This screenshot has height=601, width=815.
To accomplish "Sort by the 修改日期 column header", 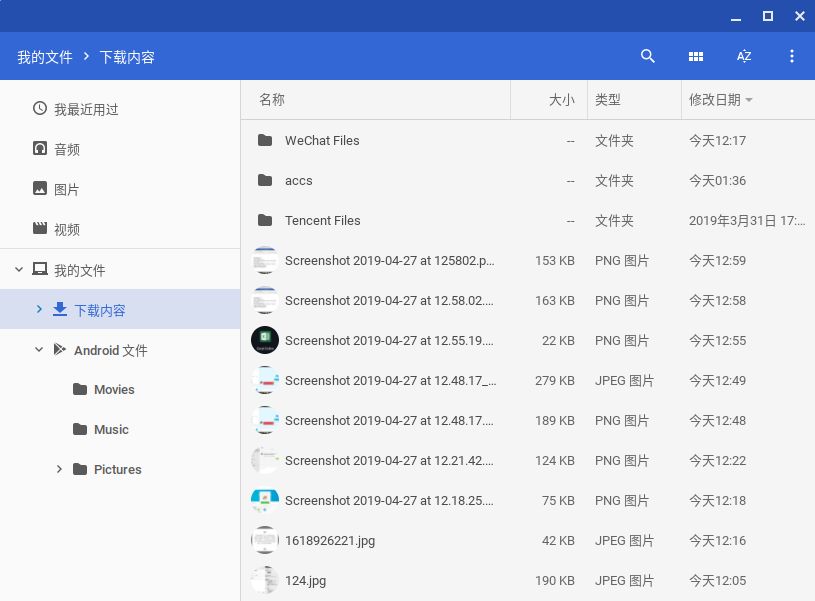I will pyautogui.click(x=715, y=100).
